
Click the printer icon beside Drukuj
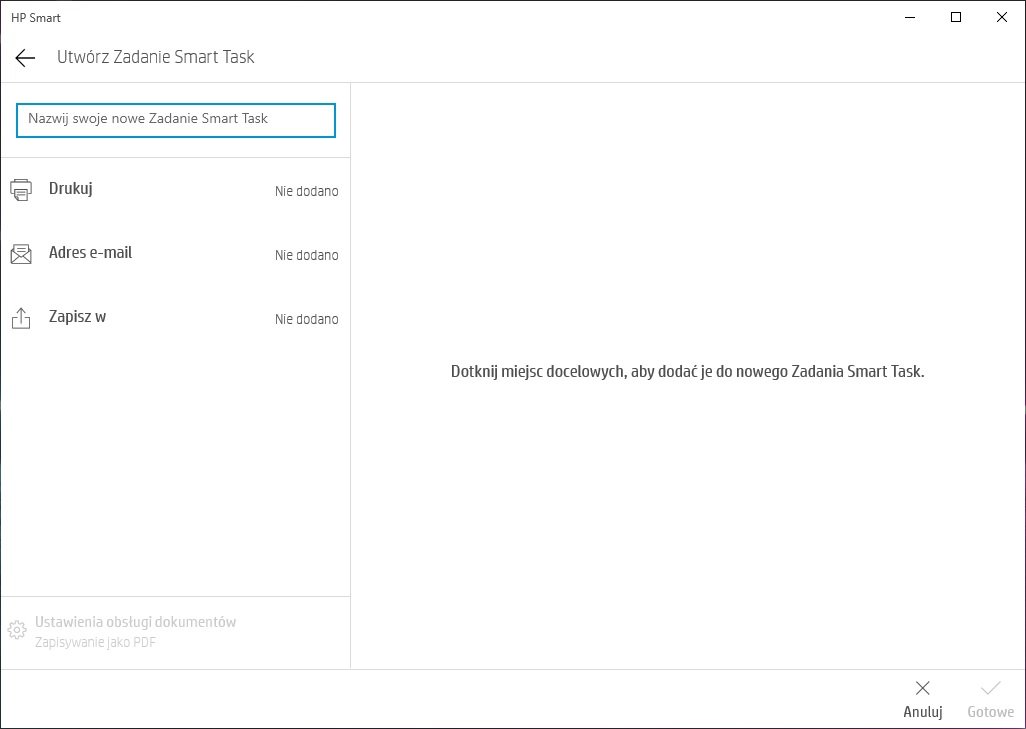[x=21, y=190]
